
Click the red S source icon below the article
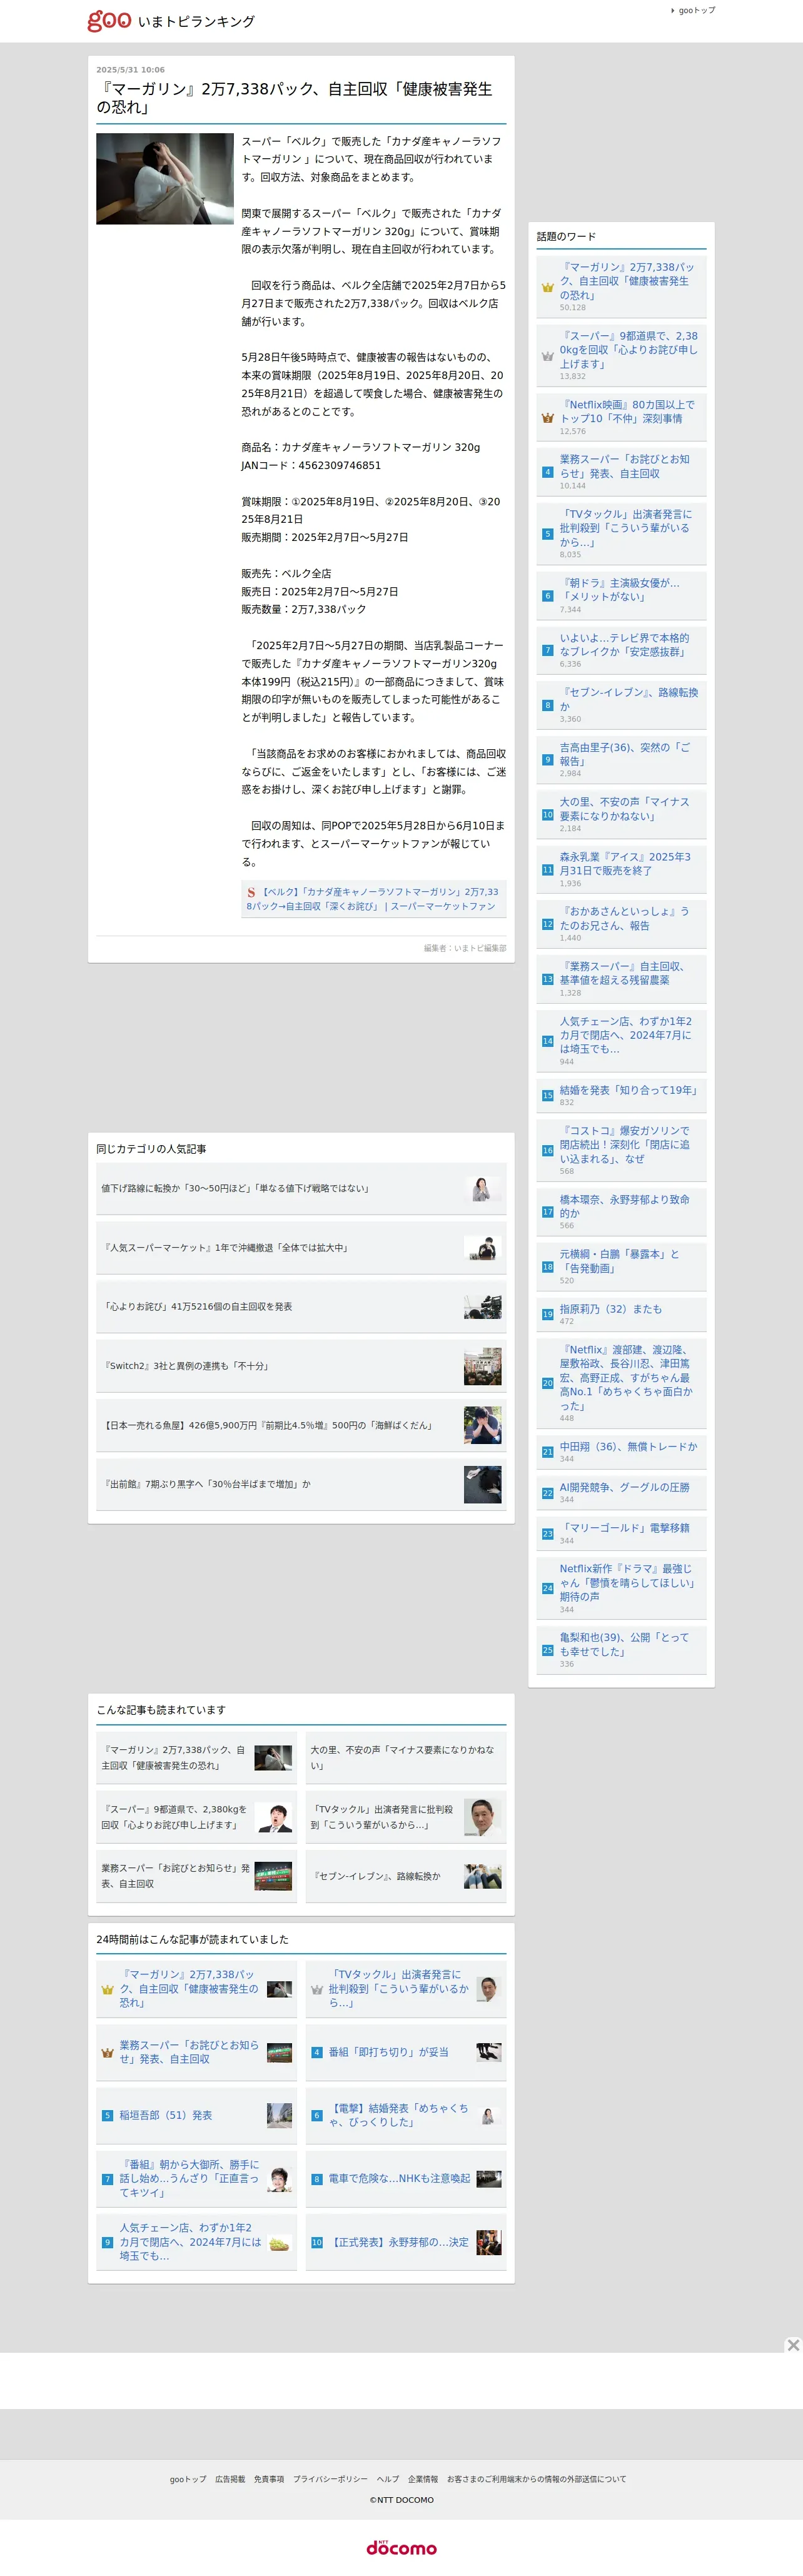point(251,892)
